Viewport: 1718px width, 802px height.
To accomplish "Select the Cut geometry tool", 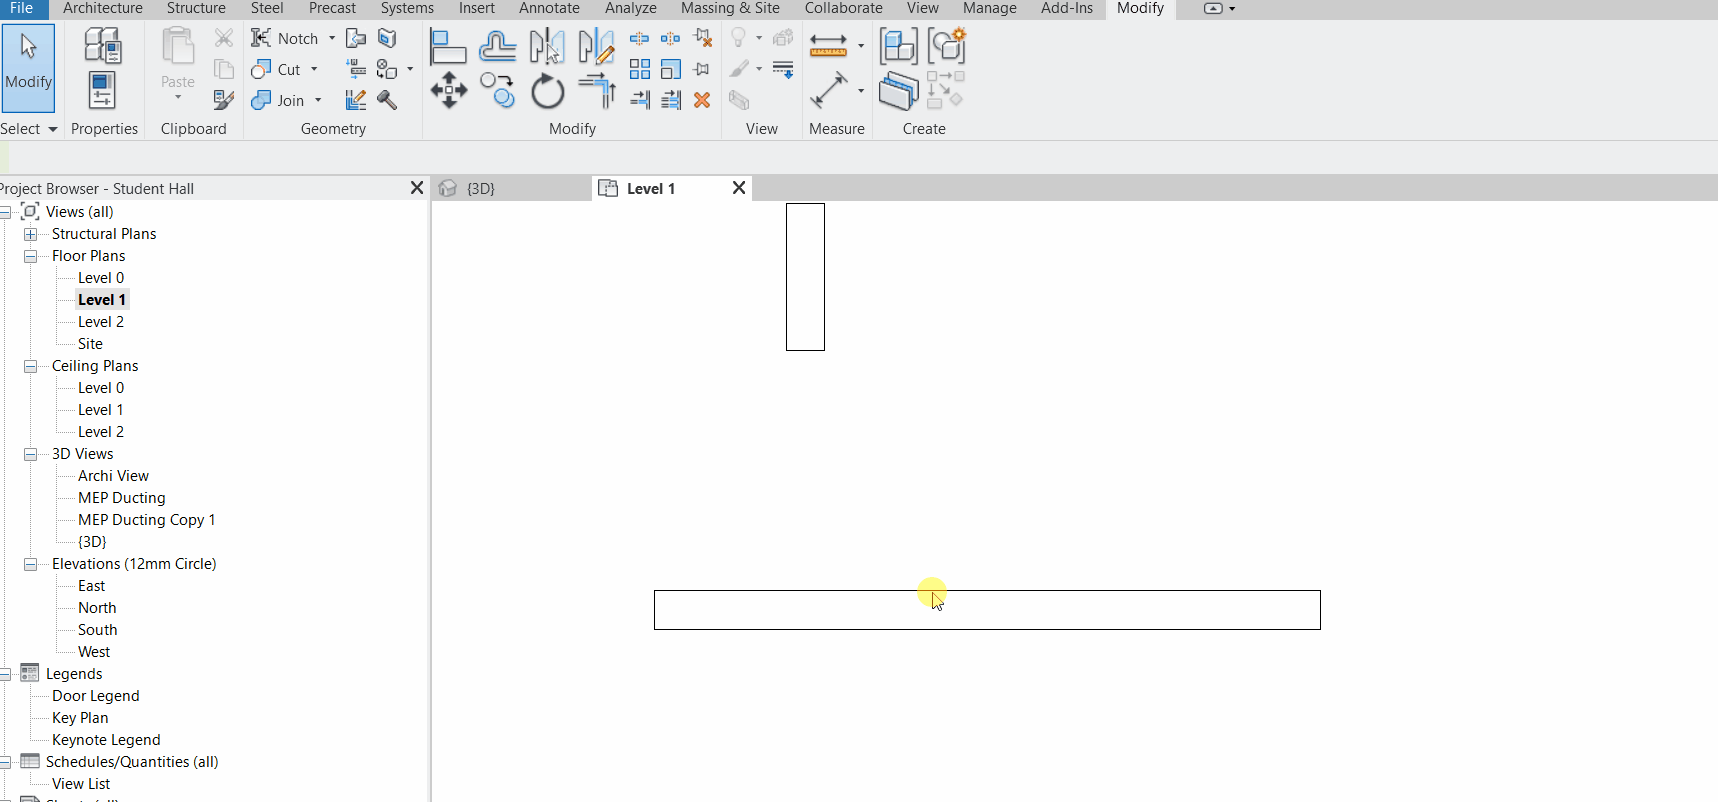I will pos(276,69).
